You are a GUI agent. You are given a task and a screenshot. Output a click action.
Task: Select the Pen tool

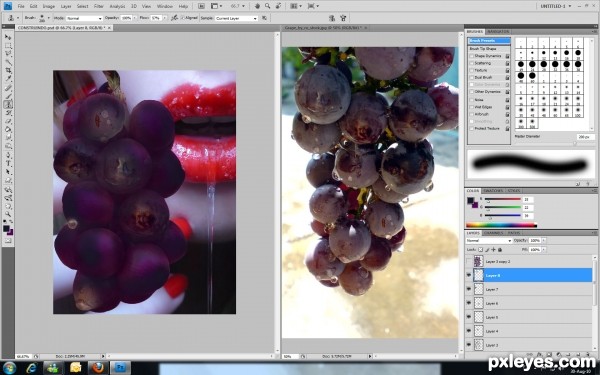pyautogui.click(x=8, y=155)
